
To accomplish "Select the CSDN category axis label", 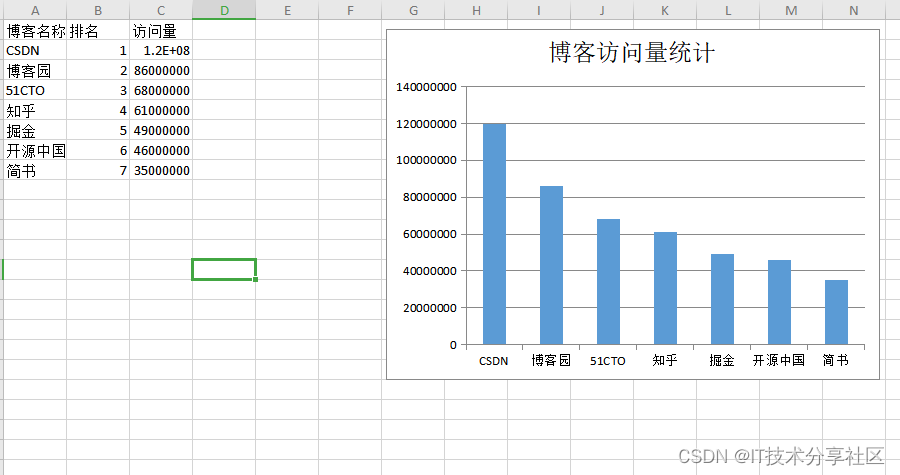I will (x=494, y=361).
